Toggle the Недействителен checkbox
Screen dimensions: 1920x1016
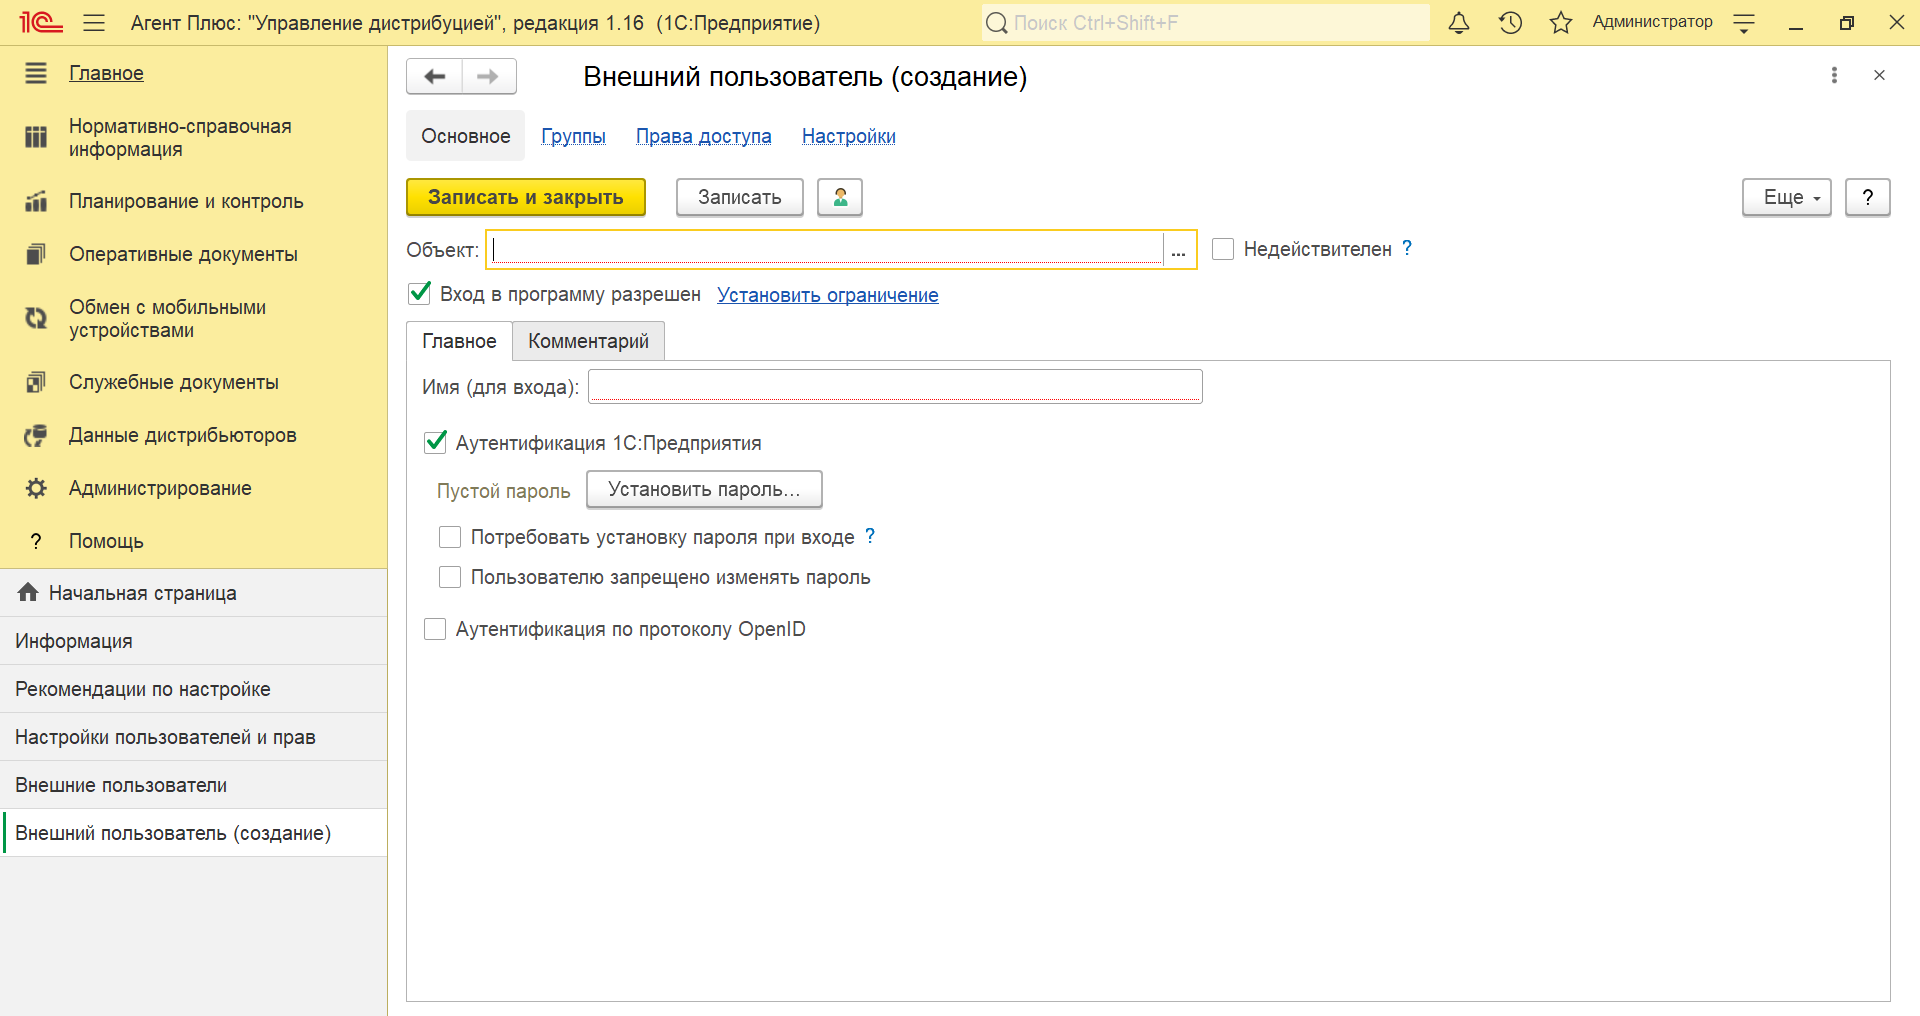point(1222,249)
